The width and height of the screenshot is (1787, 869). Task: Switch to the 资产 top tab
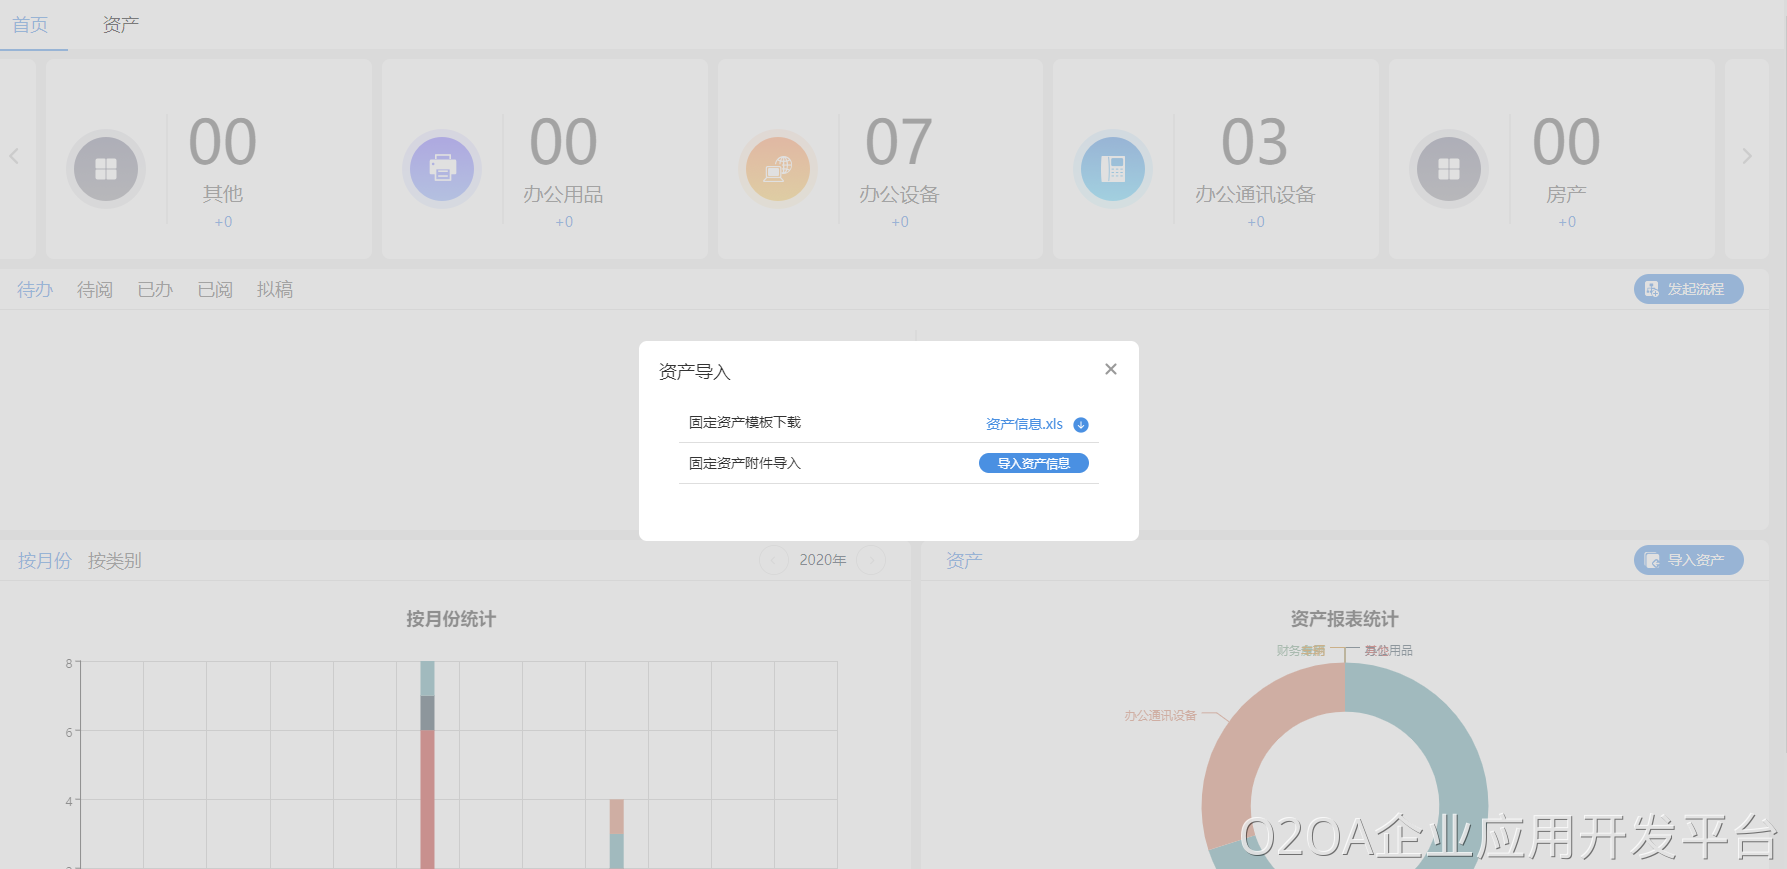pos(120,25)
